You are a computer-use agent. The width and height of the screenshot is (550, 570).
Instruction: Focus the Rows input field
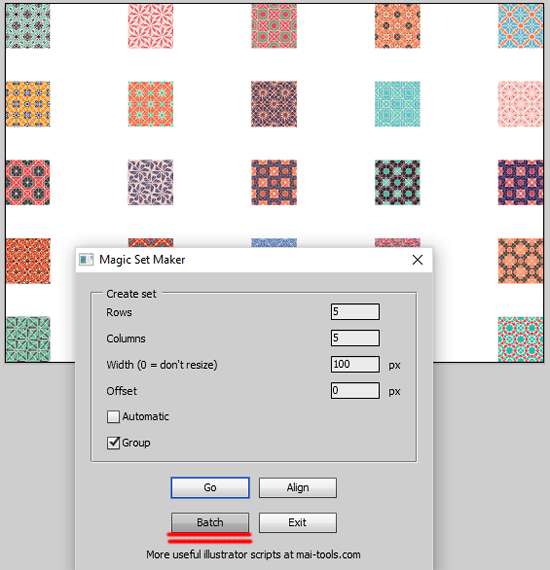point(355,312)
